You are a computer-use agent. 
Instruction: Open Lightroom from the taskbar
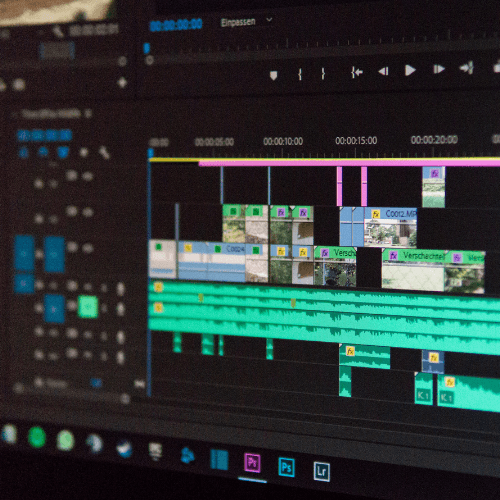point(322,471)
